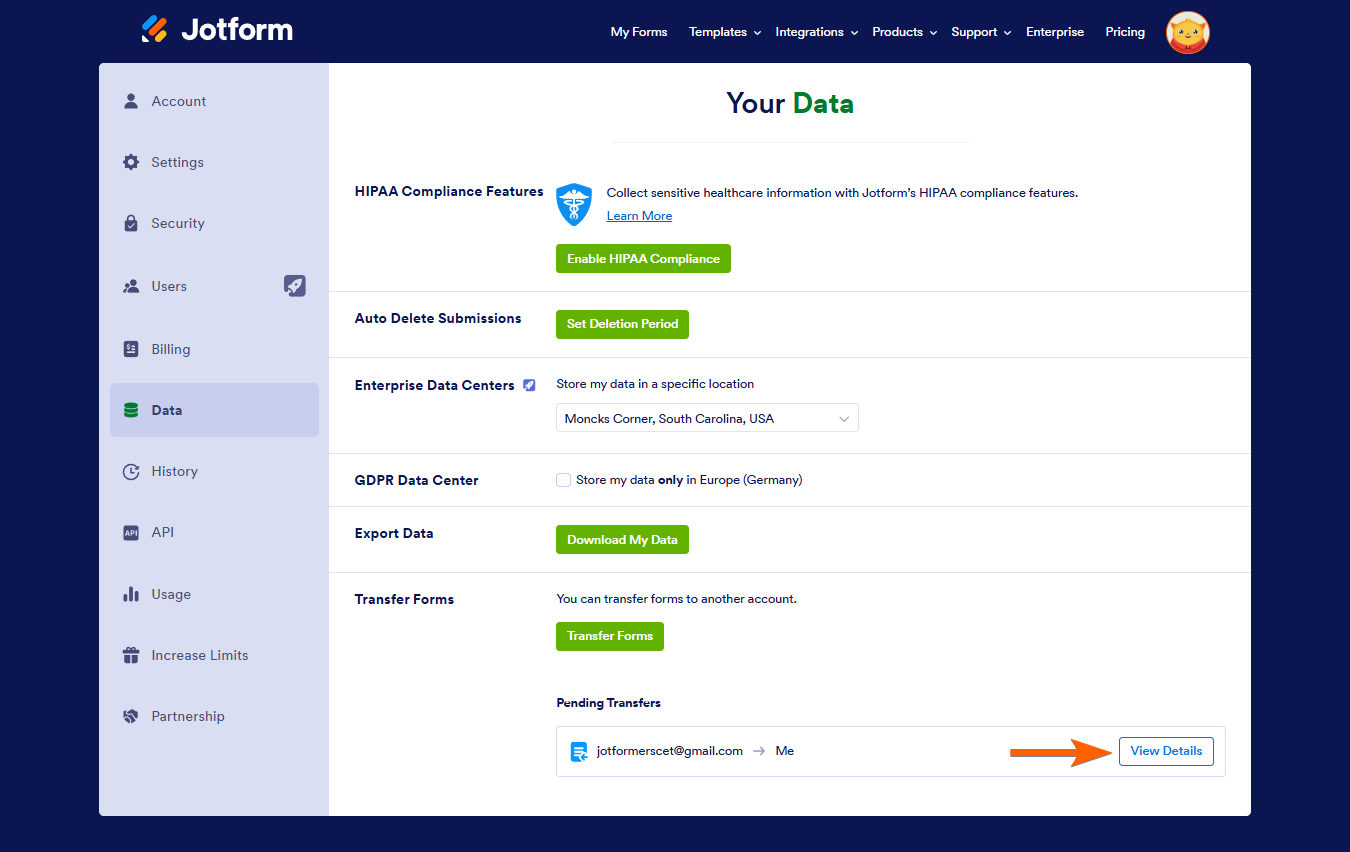Click the Pending Transfers heading
The image size is (1350, 852).
608,703
